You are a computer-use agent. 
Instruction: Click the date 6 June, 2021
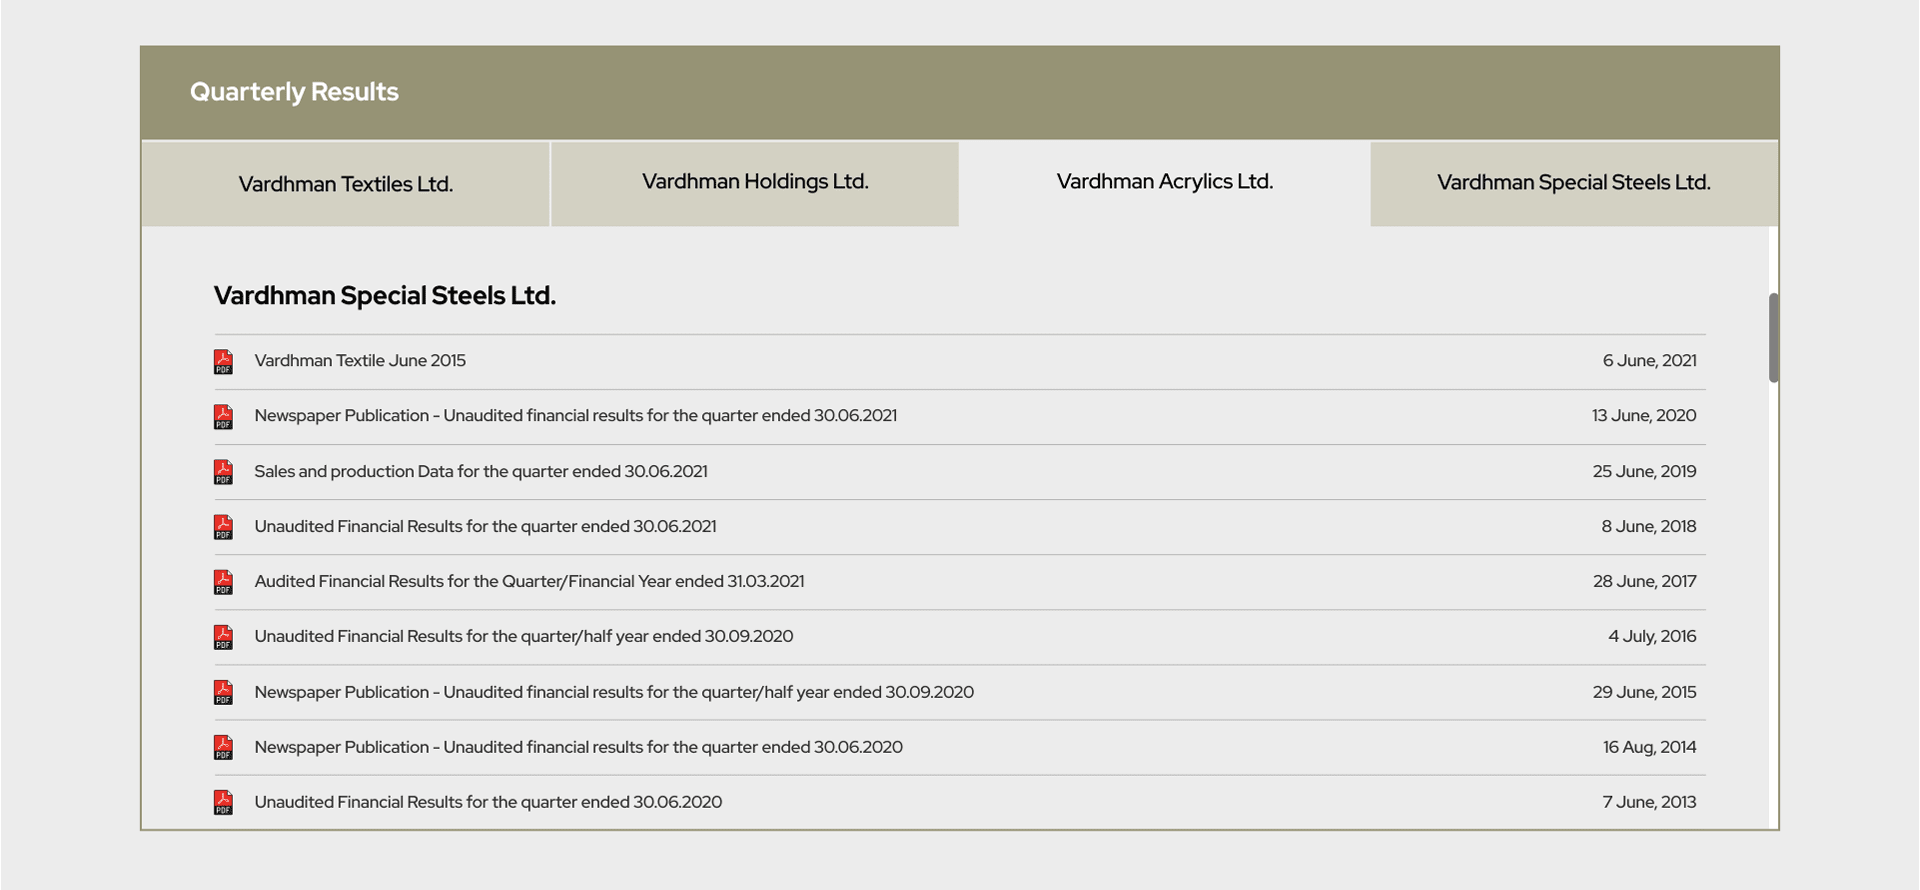[1649, 361]
